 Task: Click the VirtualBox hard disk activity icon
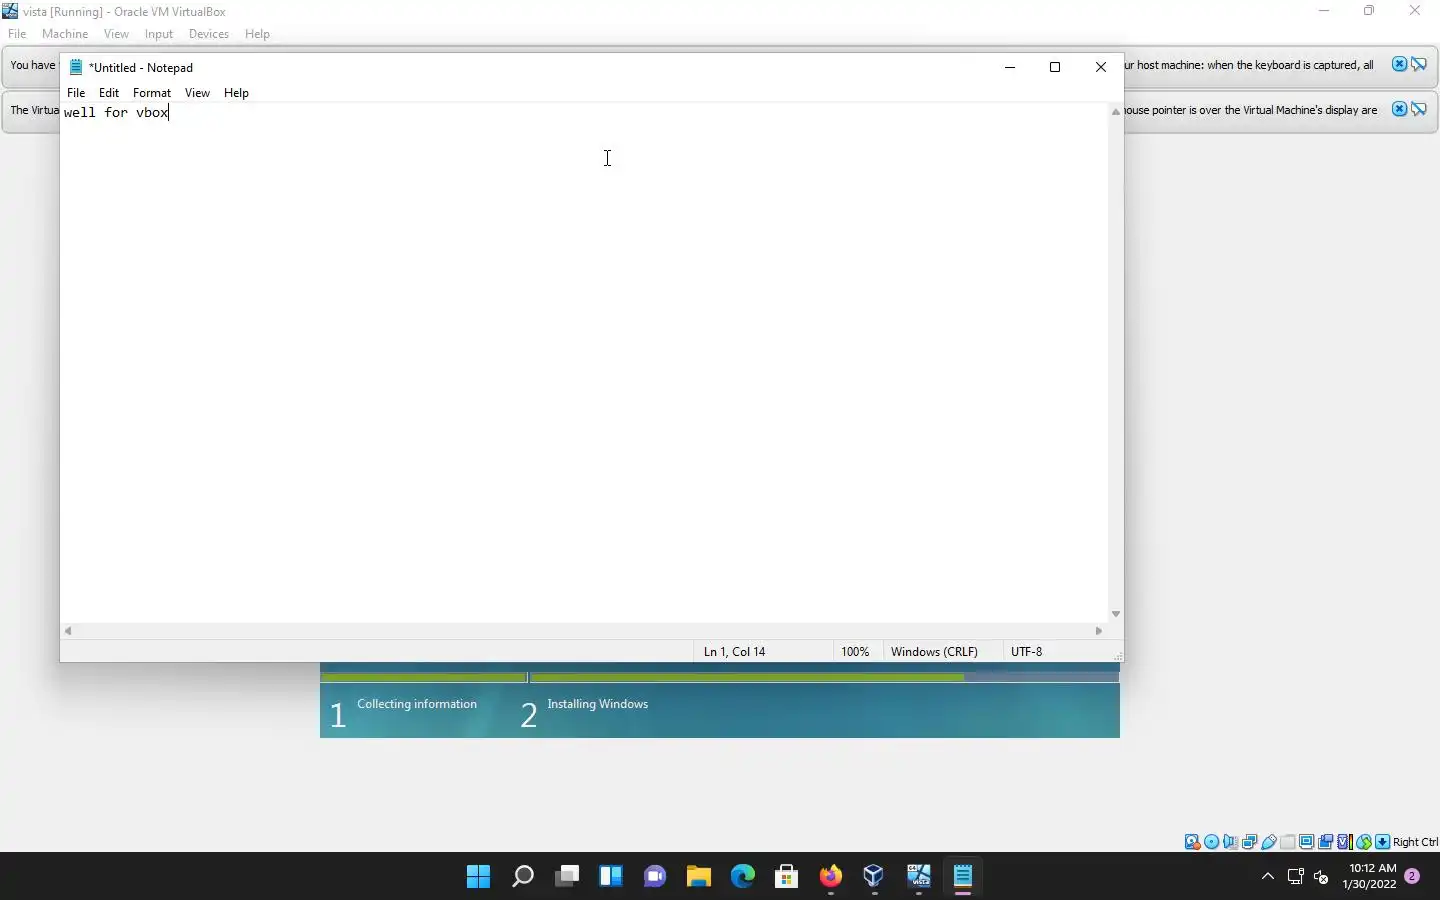click(x=1192, y=842)
